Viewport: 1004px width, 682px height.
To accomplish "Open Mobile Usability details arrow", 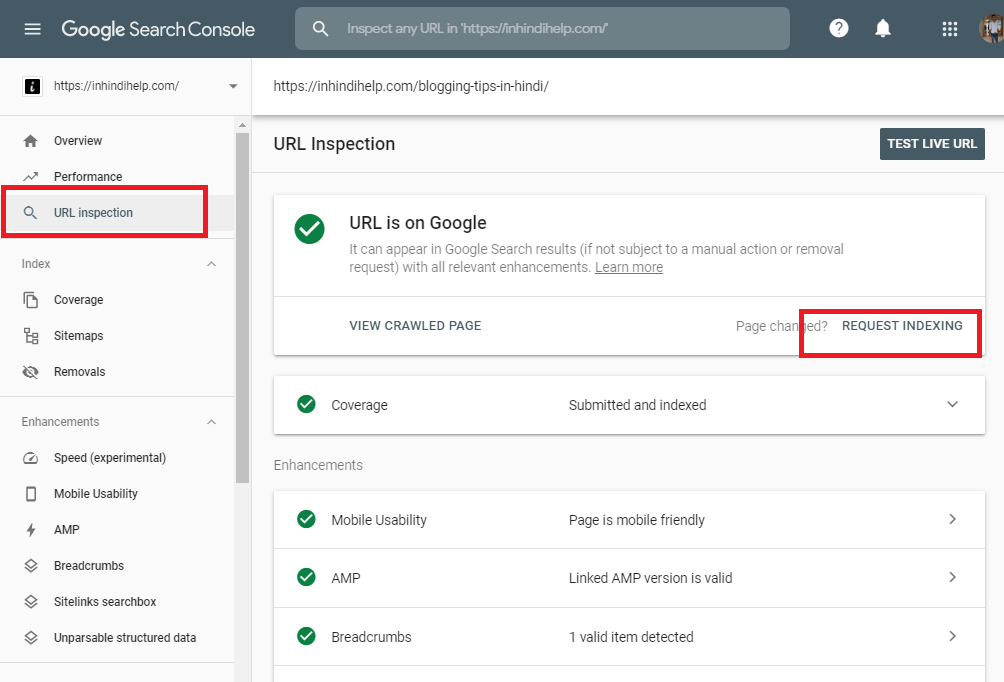I will pyautogui.click(x=952, y=519).
